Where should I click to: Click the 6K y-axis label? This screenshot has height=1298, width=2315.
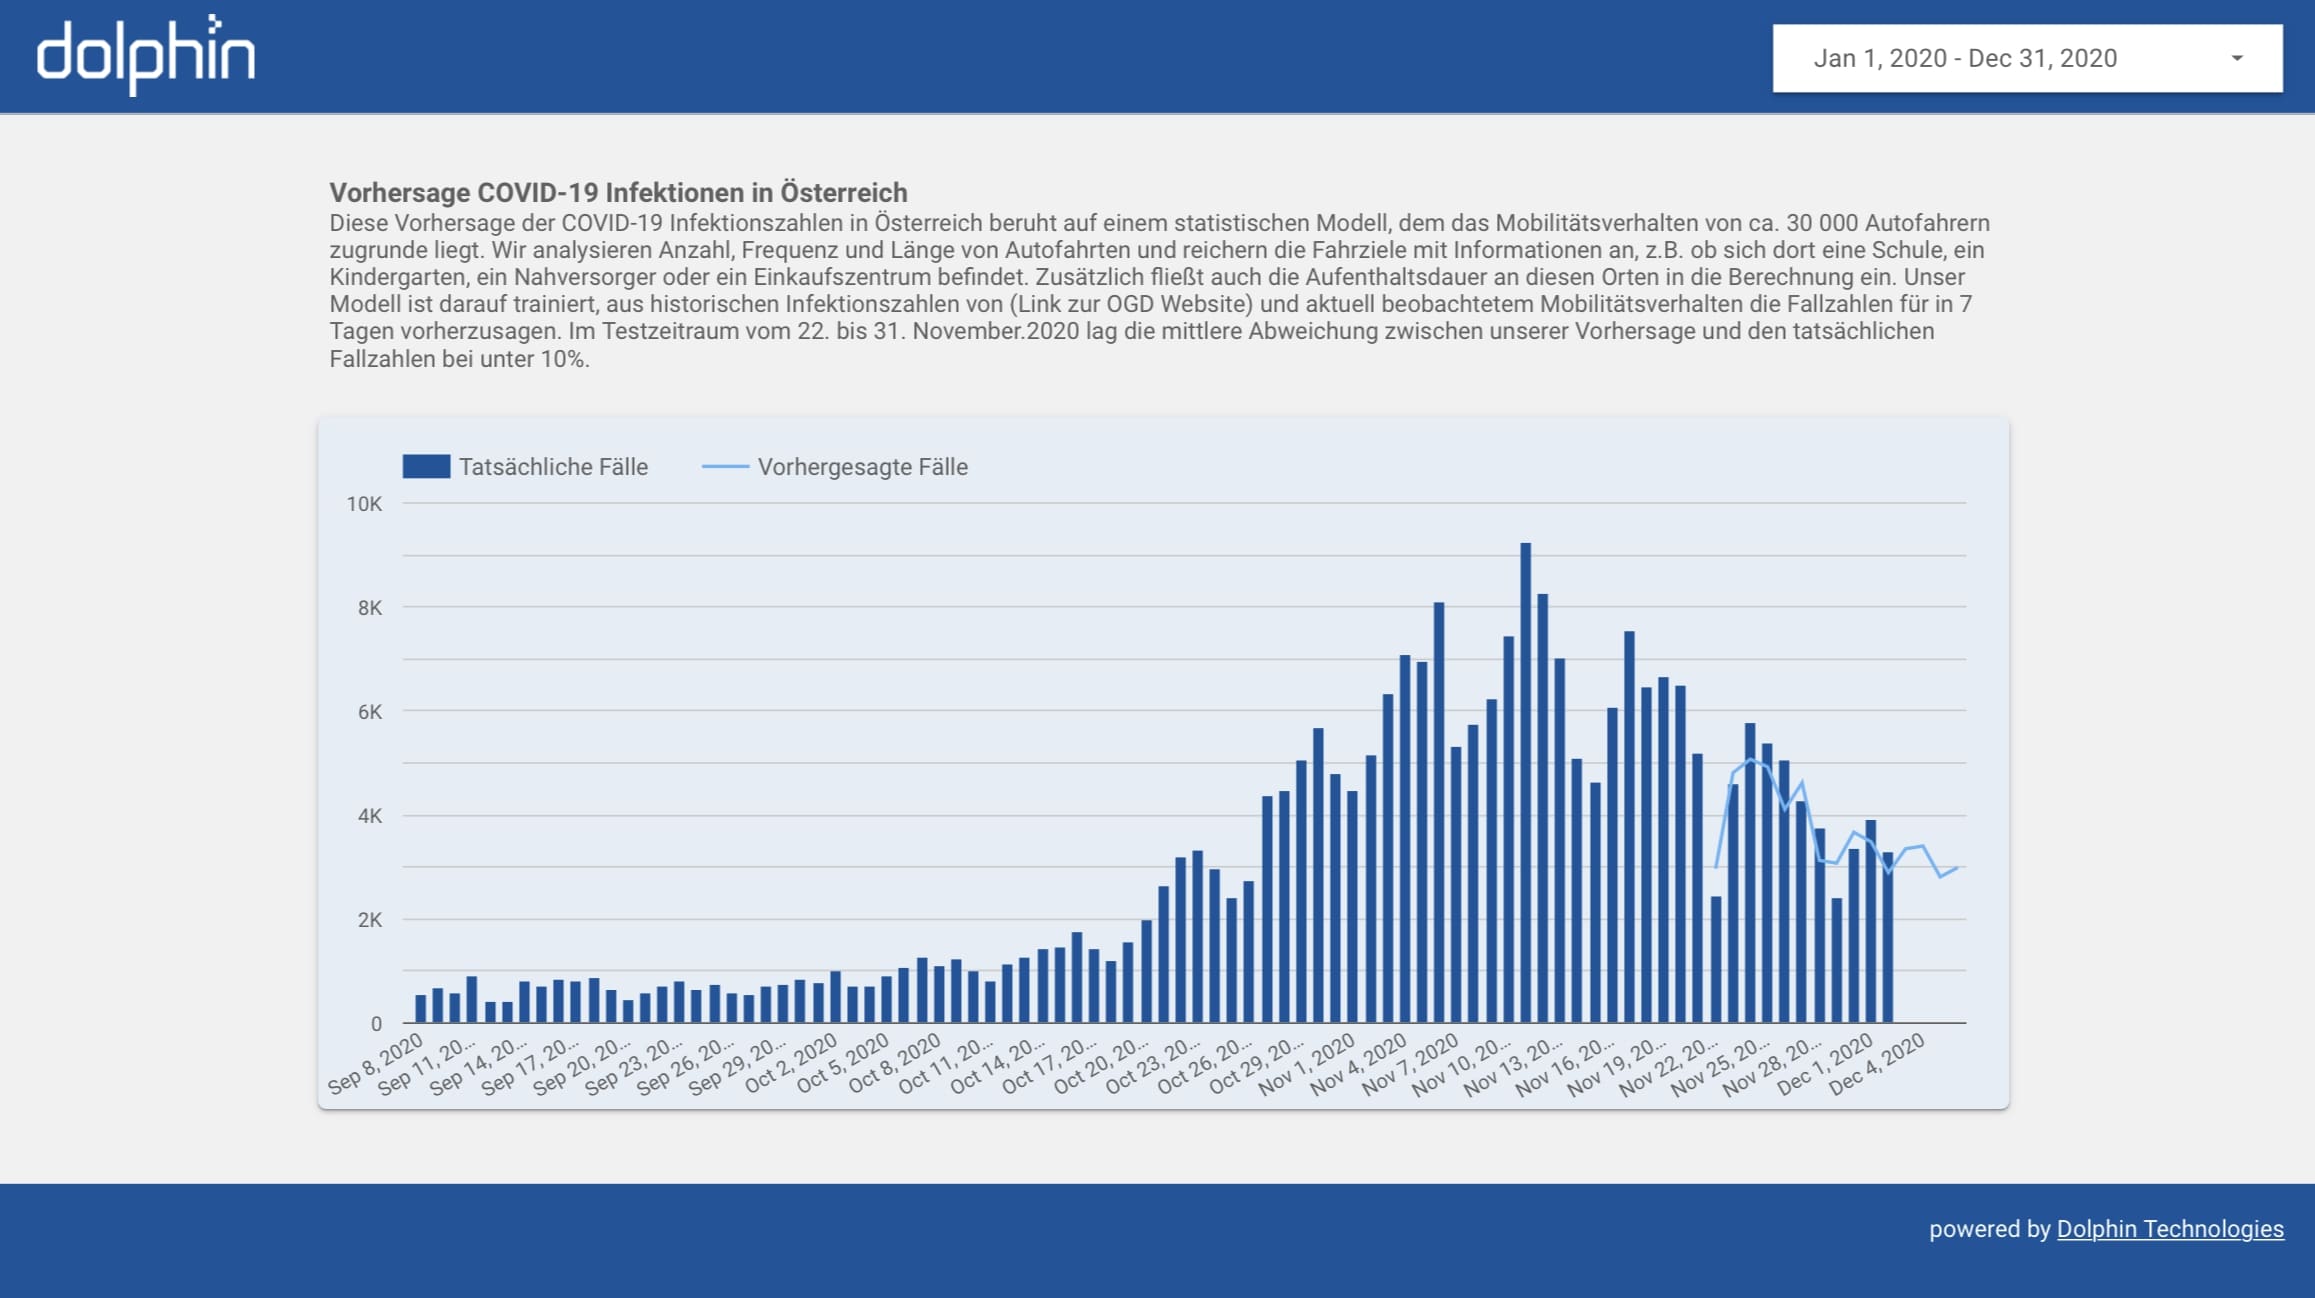pos(369,712)
